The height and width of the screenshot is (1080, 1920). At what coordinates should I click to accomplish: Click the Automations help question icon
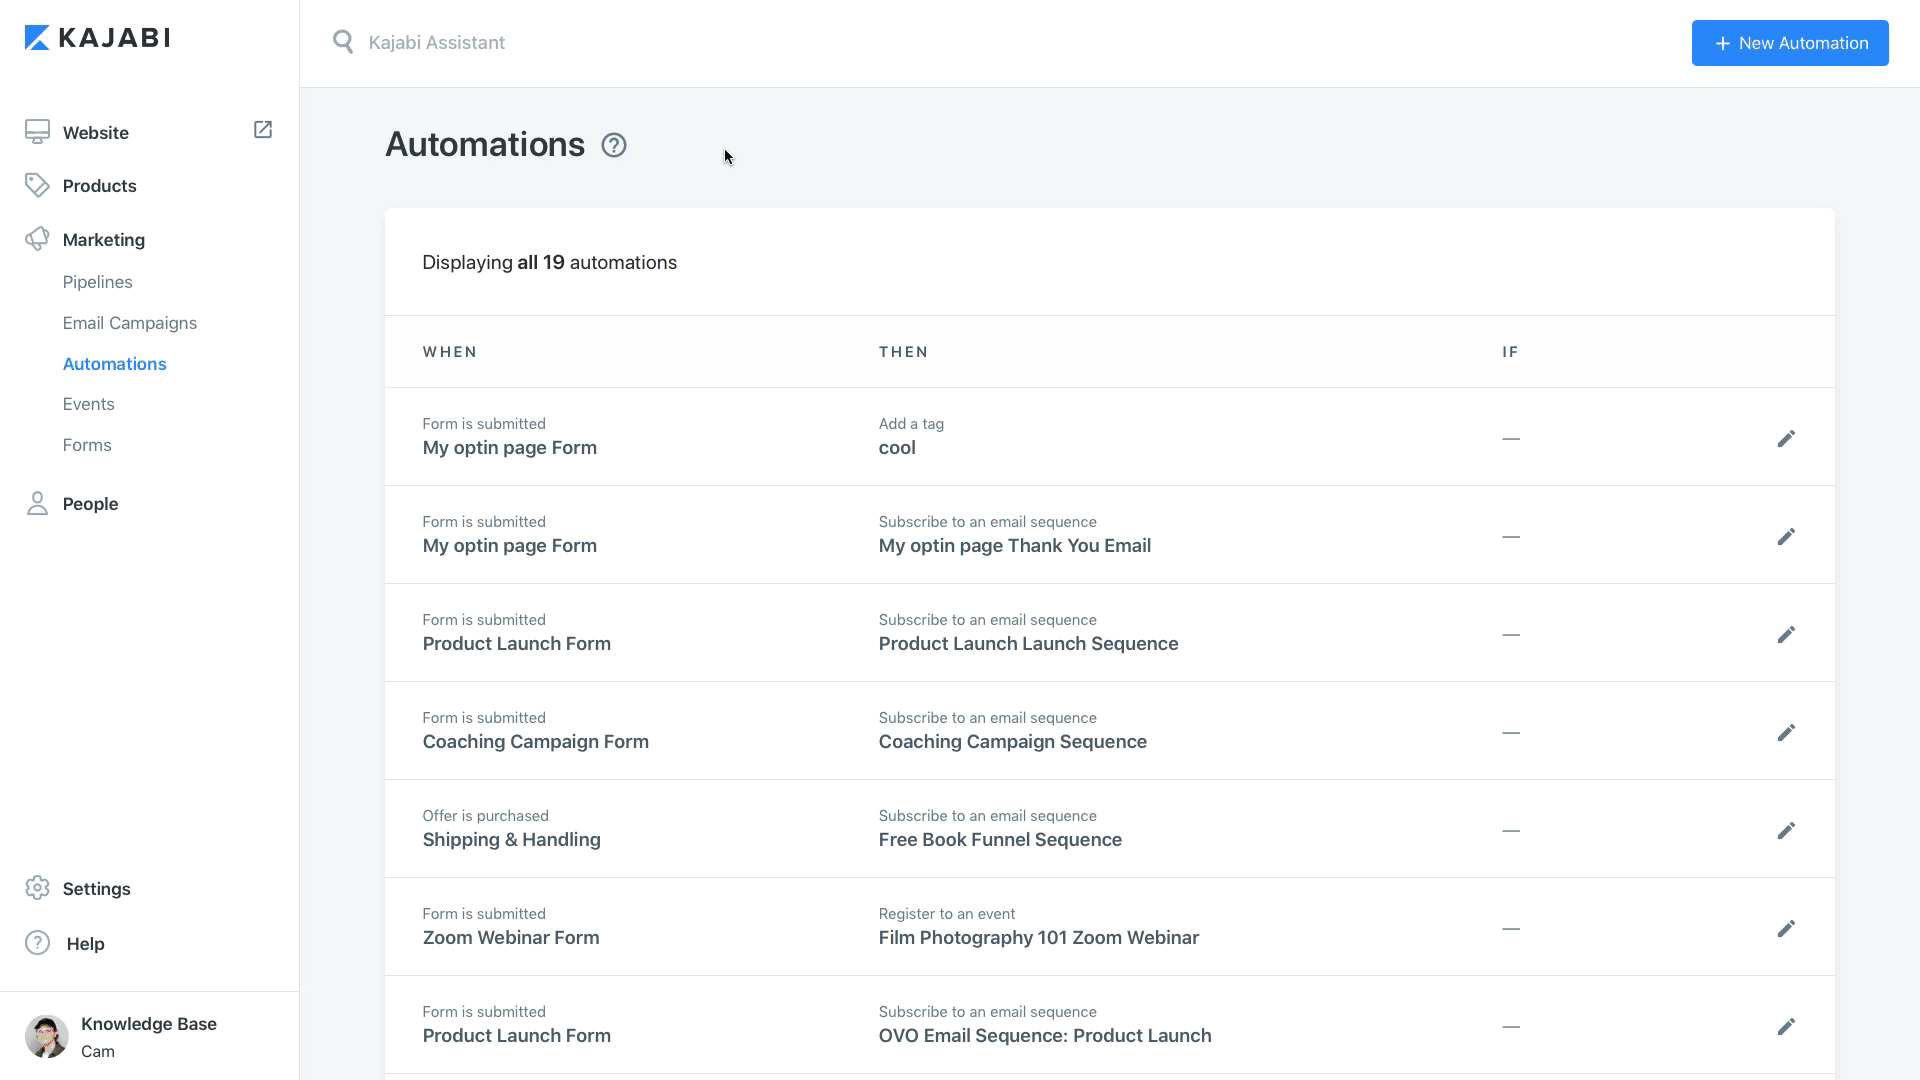614,146
